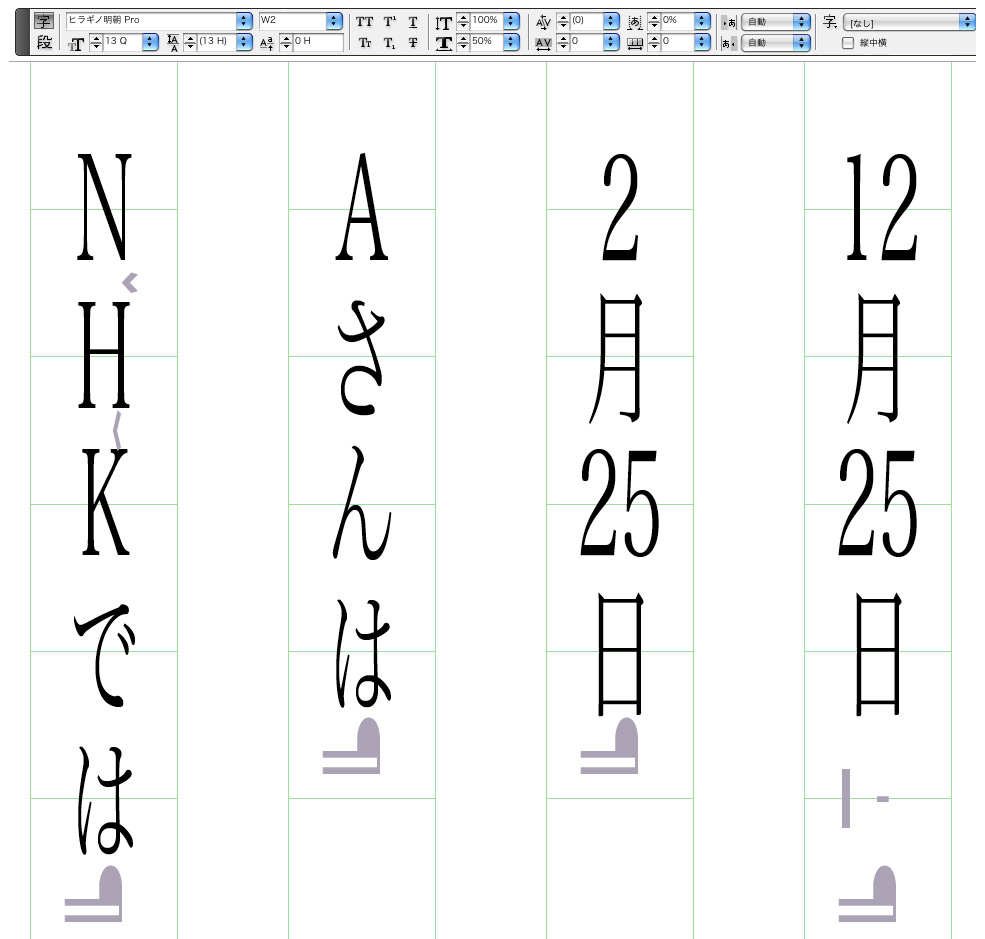Viewport: 985px width, 939px height.
Task: Click the tsume (character tightening) icon
Action: point(635,23)
